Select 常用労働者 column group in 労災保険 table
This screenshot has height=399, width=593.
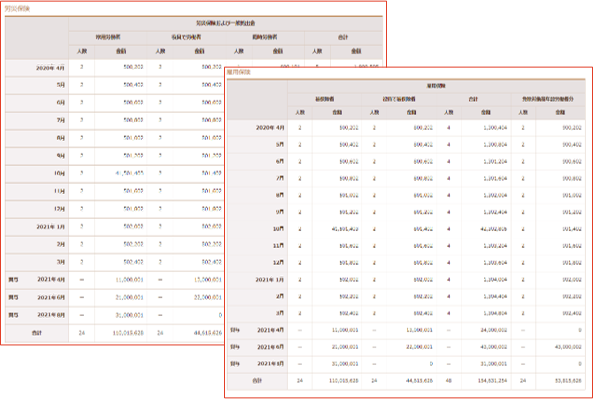tap(108, 37)
